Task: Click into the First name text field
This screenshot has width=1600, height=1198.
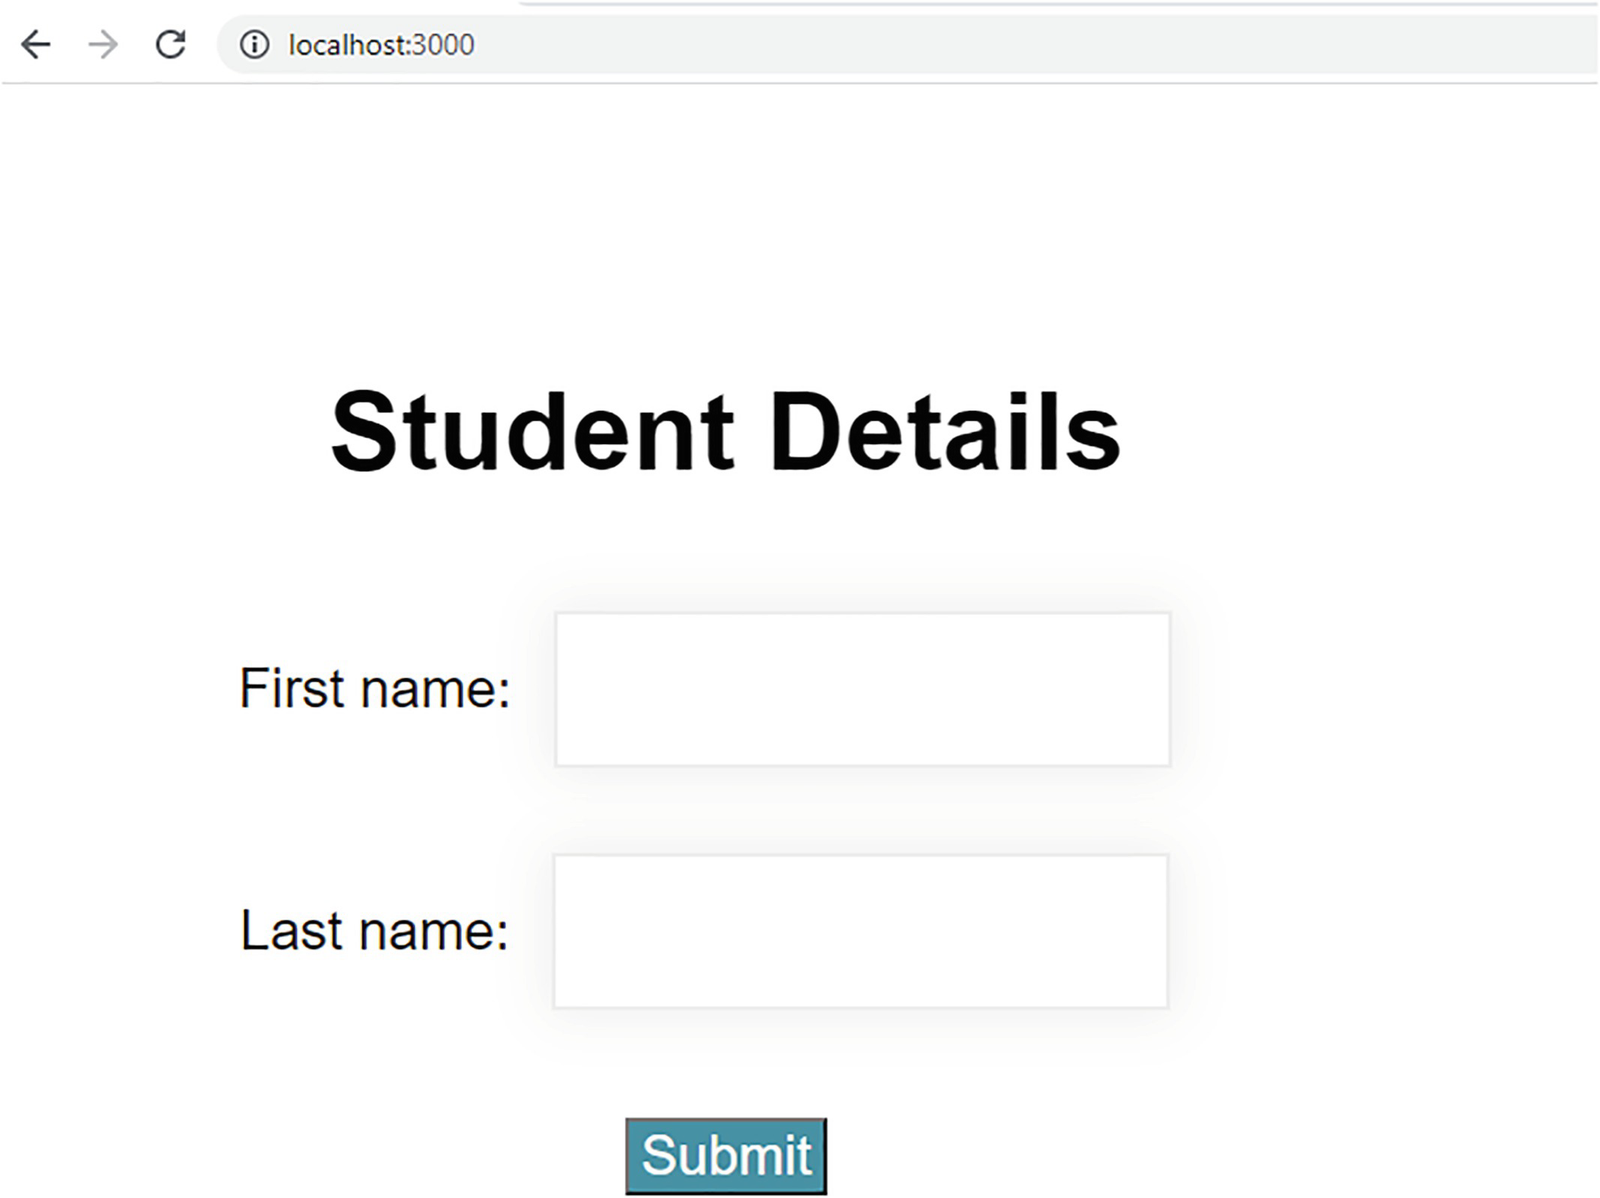Action: point(862,690)
